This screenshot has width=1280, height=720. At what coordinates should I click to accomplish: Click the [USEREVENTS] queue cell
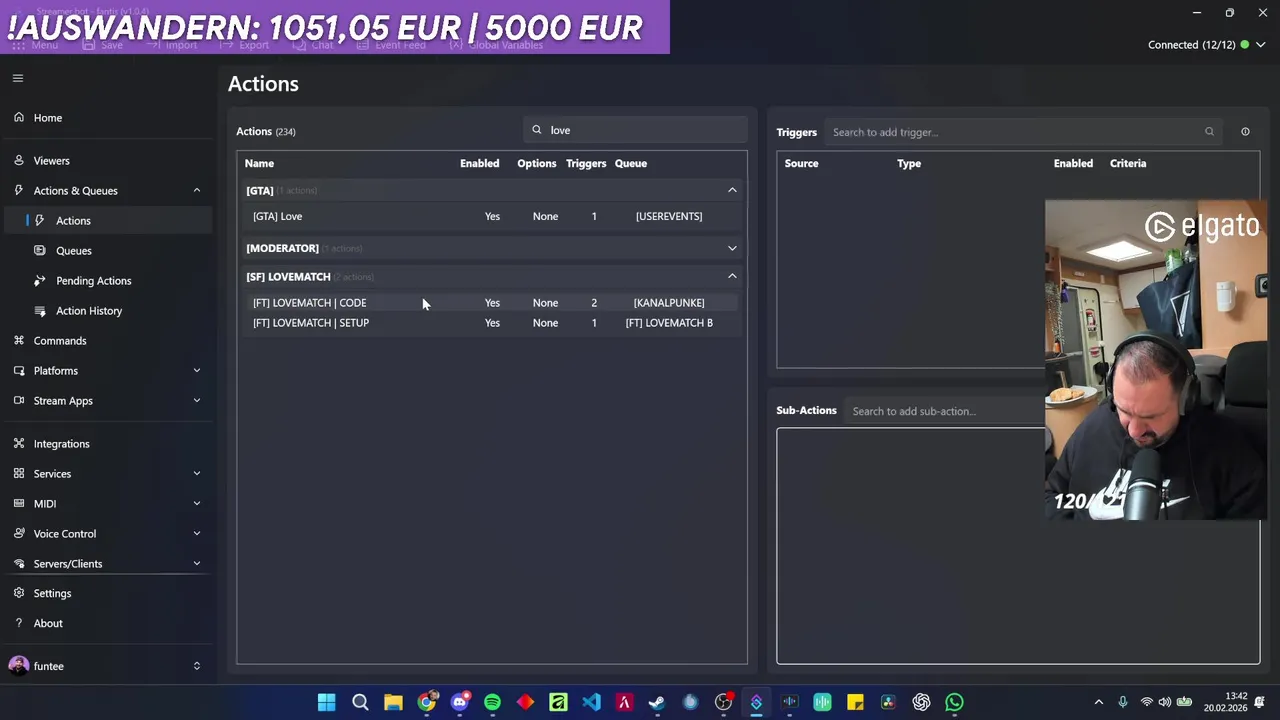coord(669,216)
